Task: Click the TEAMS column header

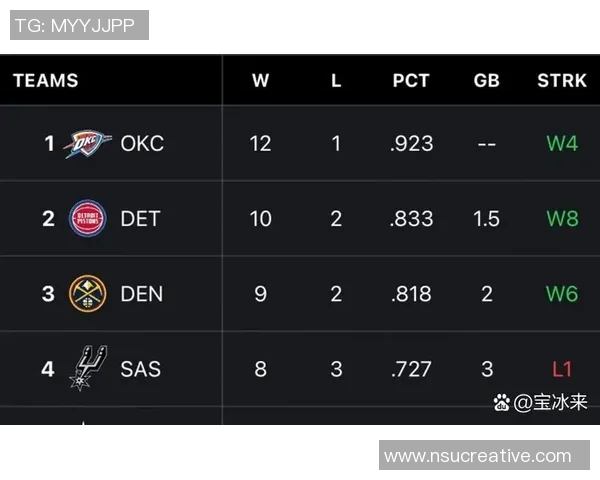Action: pos(46,81)
